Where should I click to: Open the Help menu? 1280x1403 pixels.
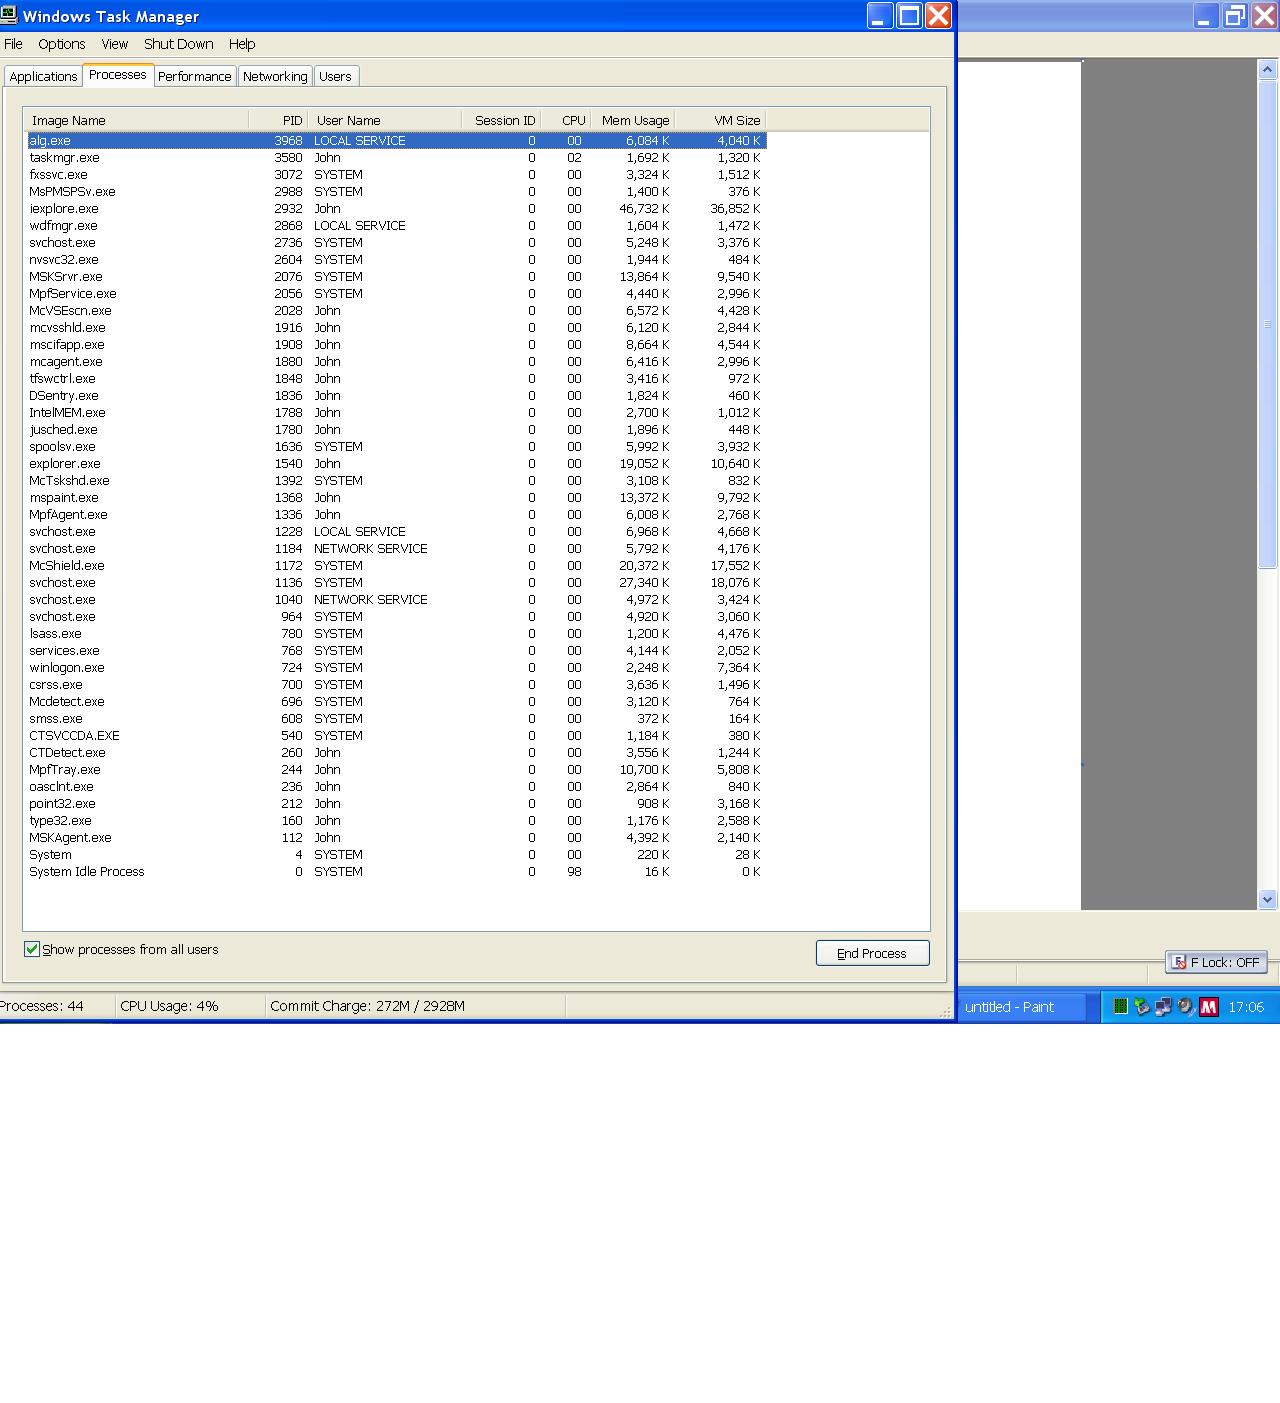242,44
